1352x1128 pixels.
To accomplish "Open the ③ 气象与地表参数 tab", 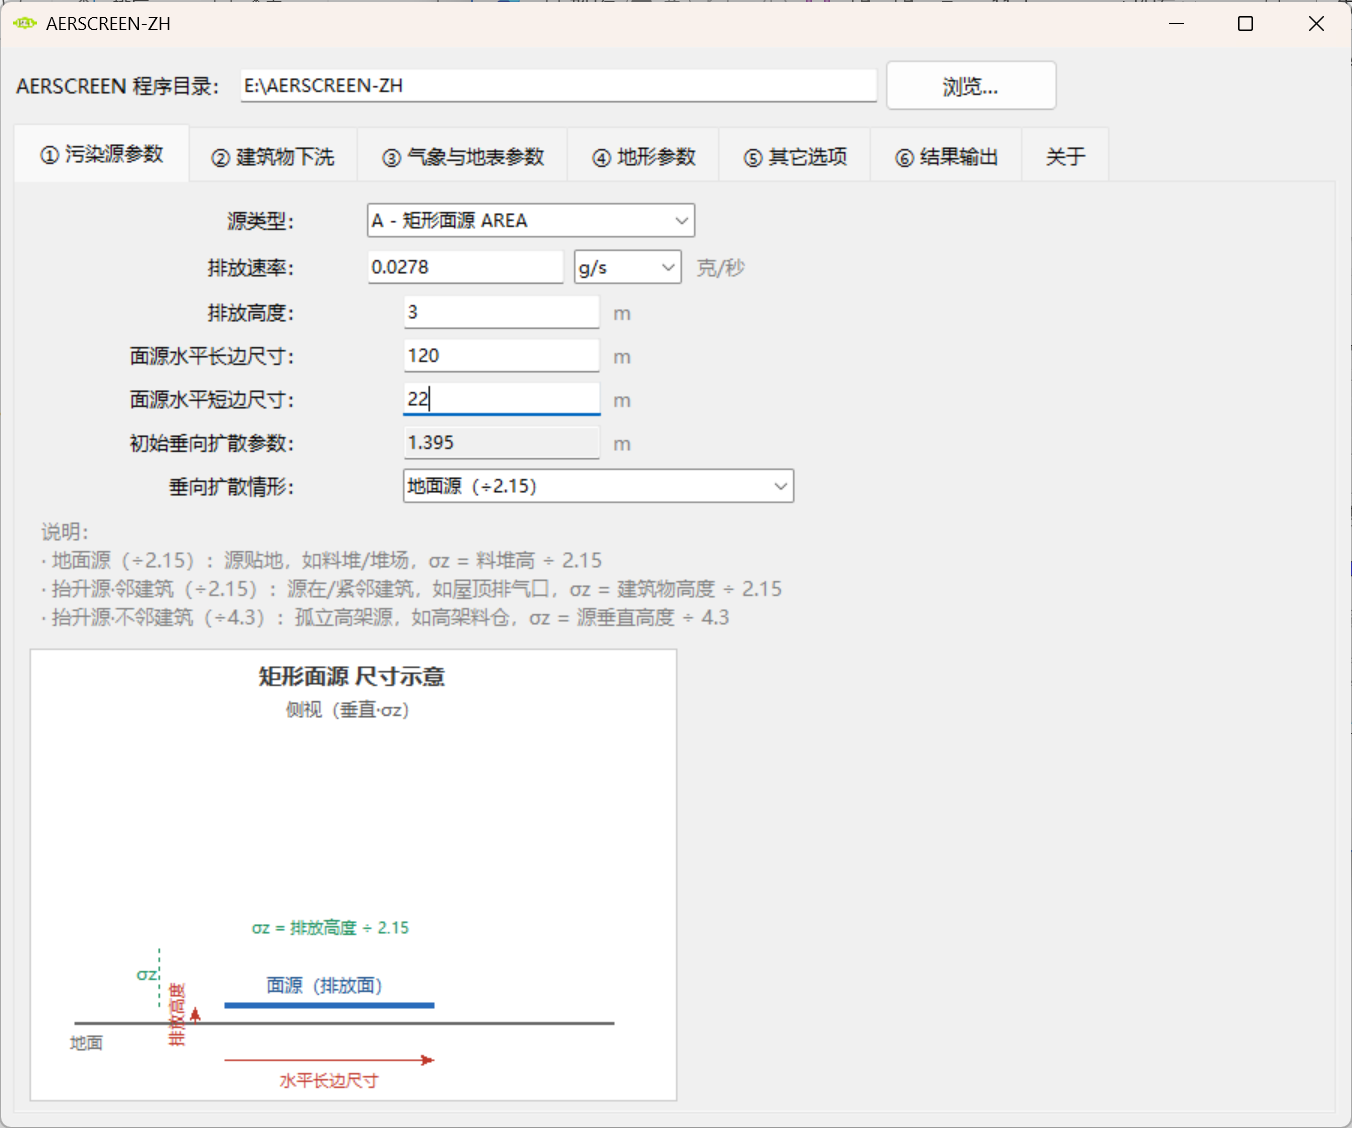I will click(x=463, y=157).
